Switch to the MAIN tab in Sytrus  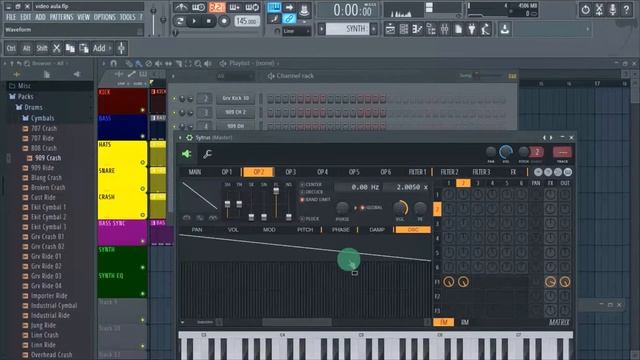(x=195, y=172)
